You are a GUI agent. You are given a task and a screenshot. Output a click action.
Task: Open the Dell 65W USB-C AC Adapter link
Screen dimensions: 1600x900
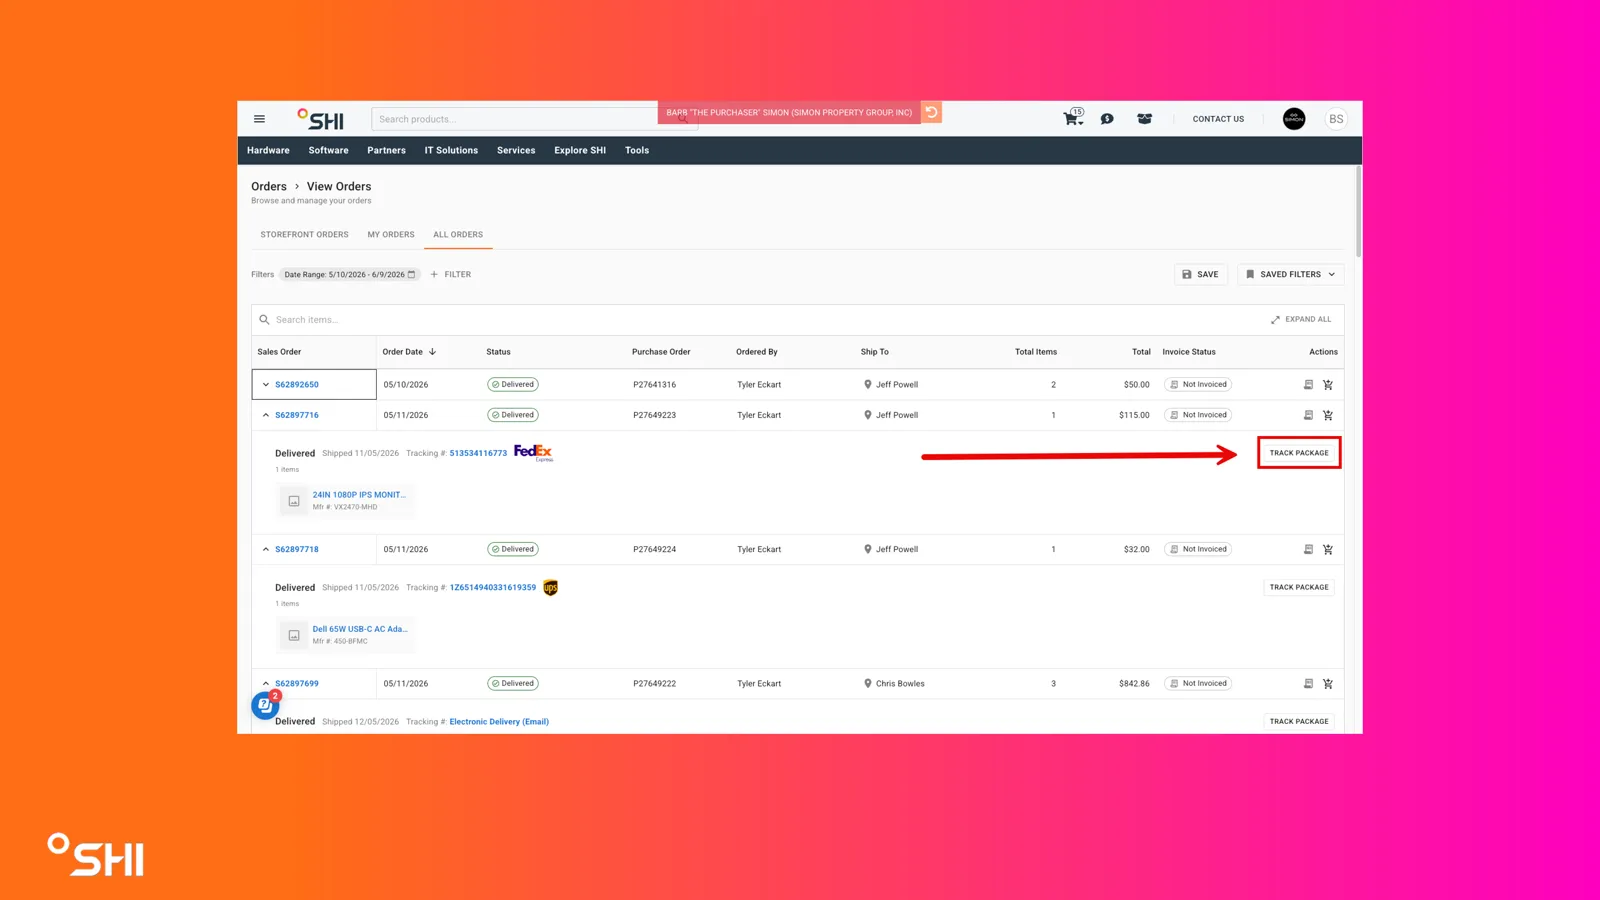[x=360, y=629]
